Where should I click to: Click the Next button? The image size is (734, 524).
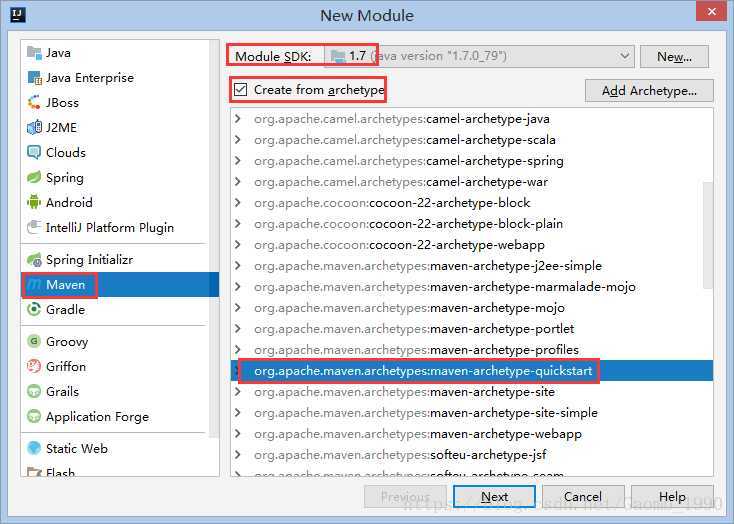coord(494,496)
